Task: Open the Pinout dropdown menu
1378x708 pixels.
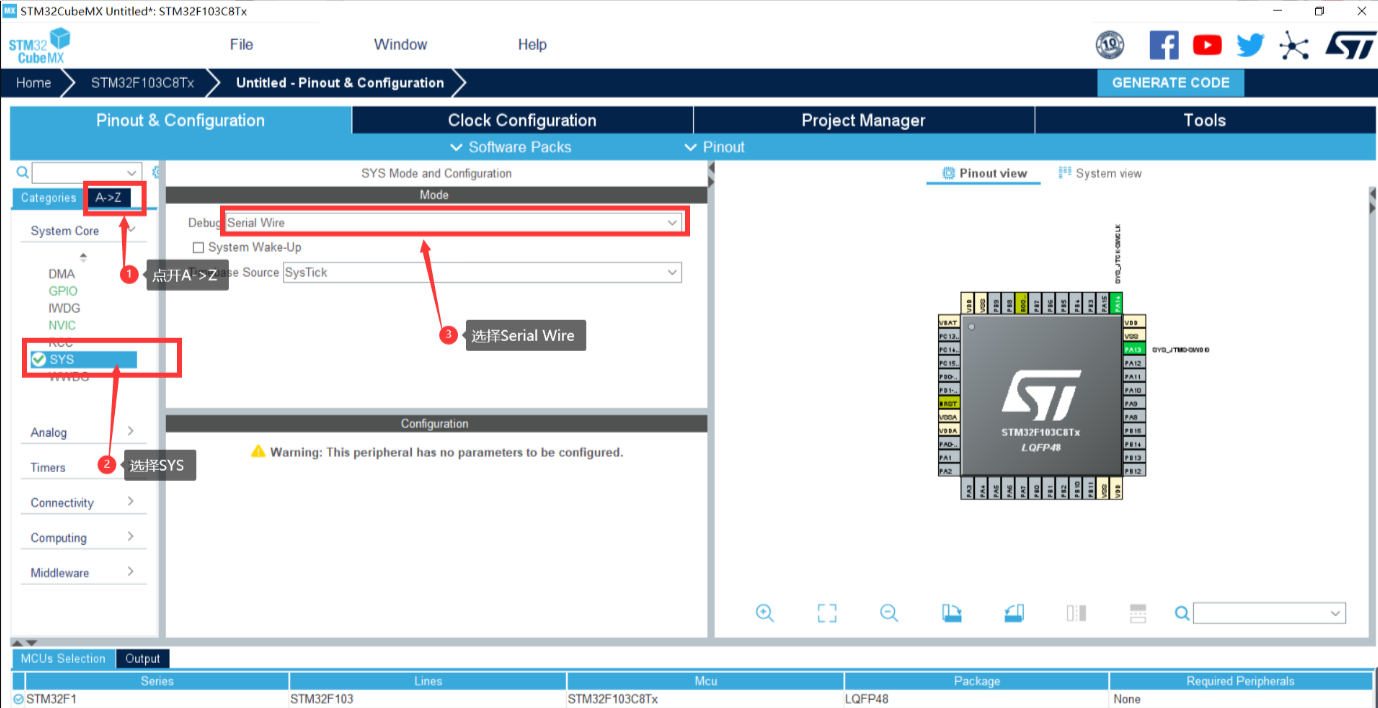Action: (714, 147)
